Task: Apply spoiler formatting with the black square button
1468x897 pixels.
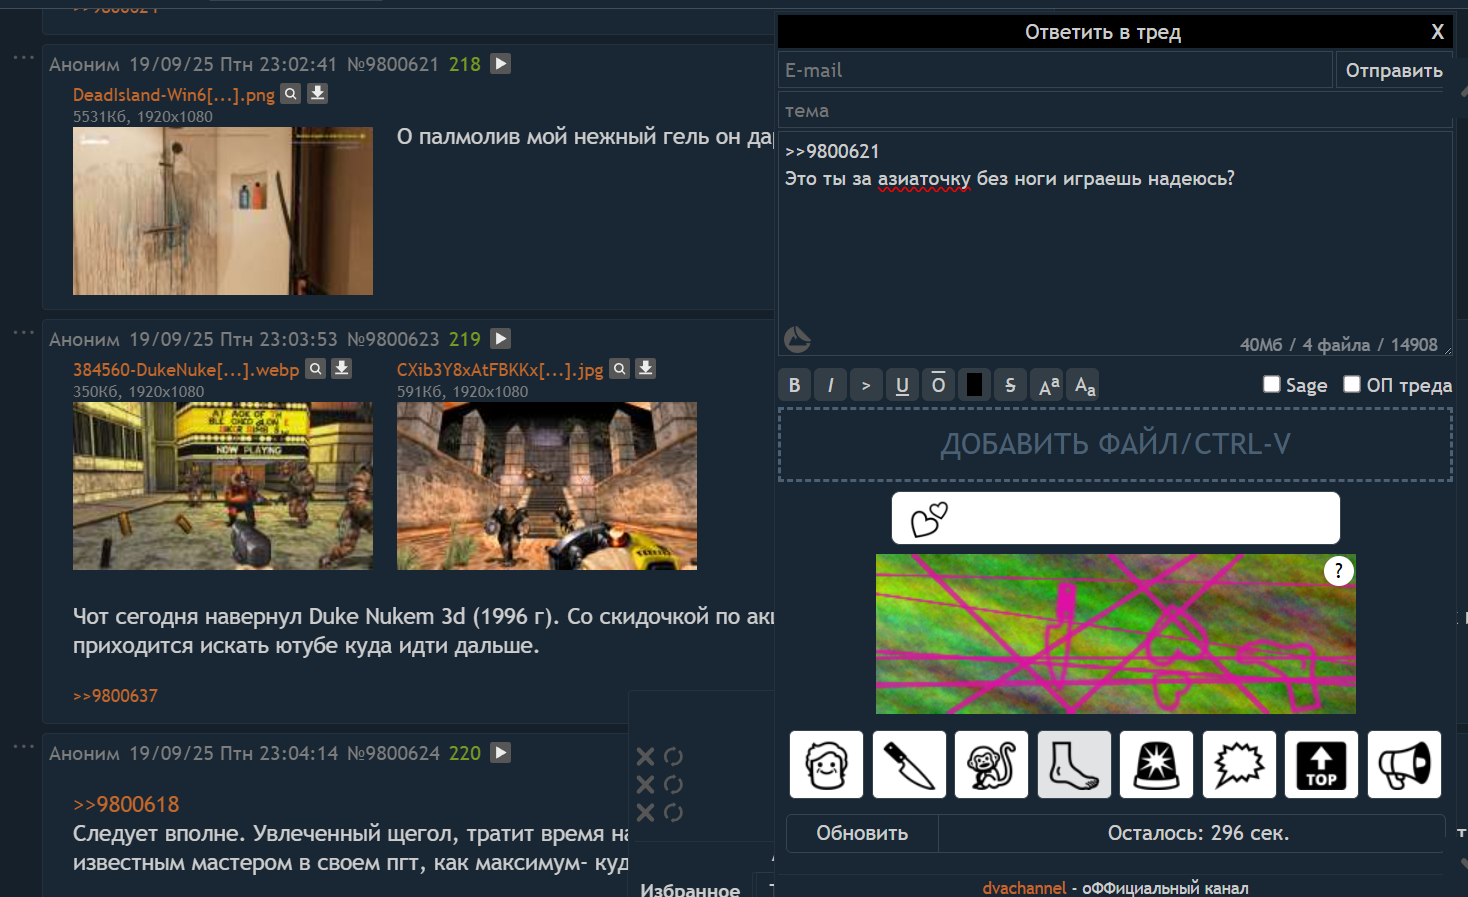Action: click(x=974, y=385)
